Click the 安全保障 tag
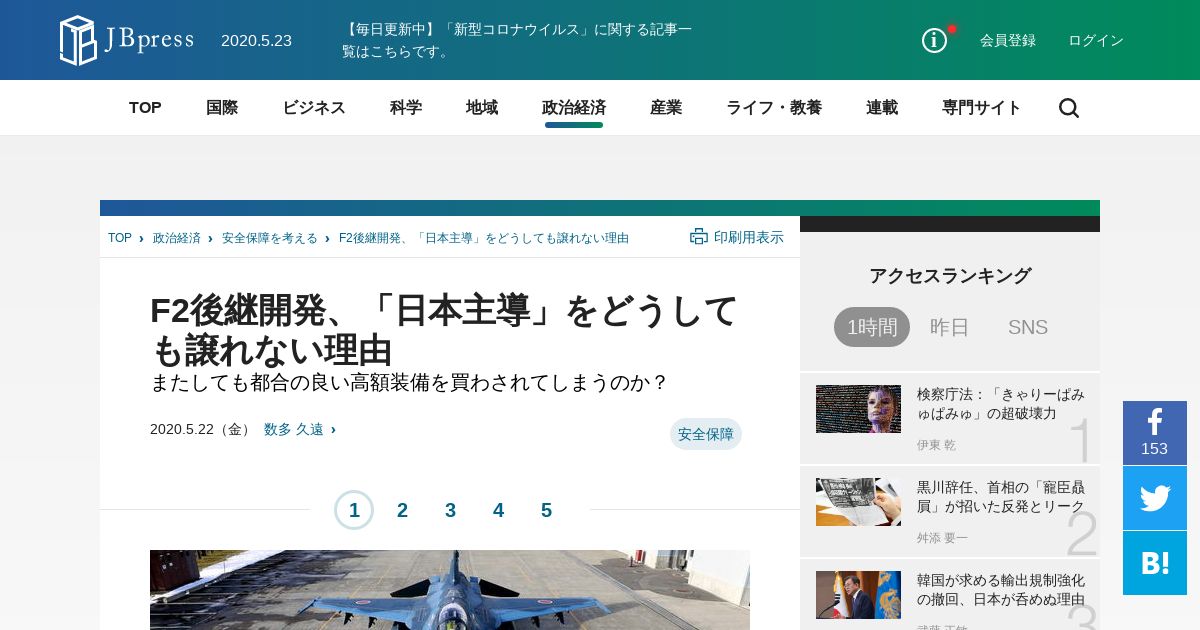This screenshot has height=630, width=1200. 706,434
